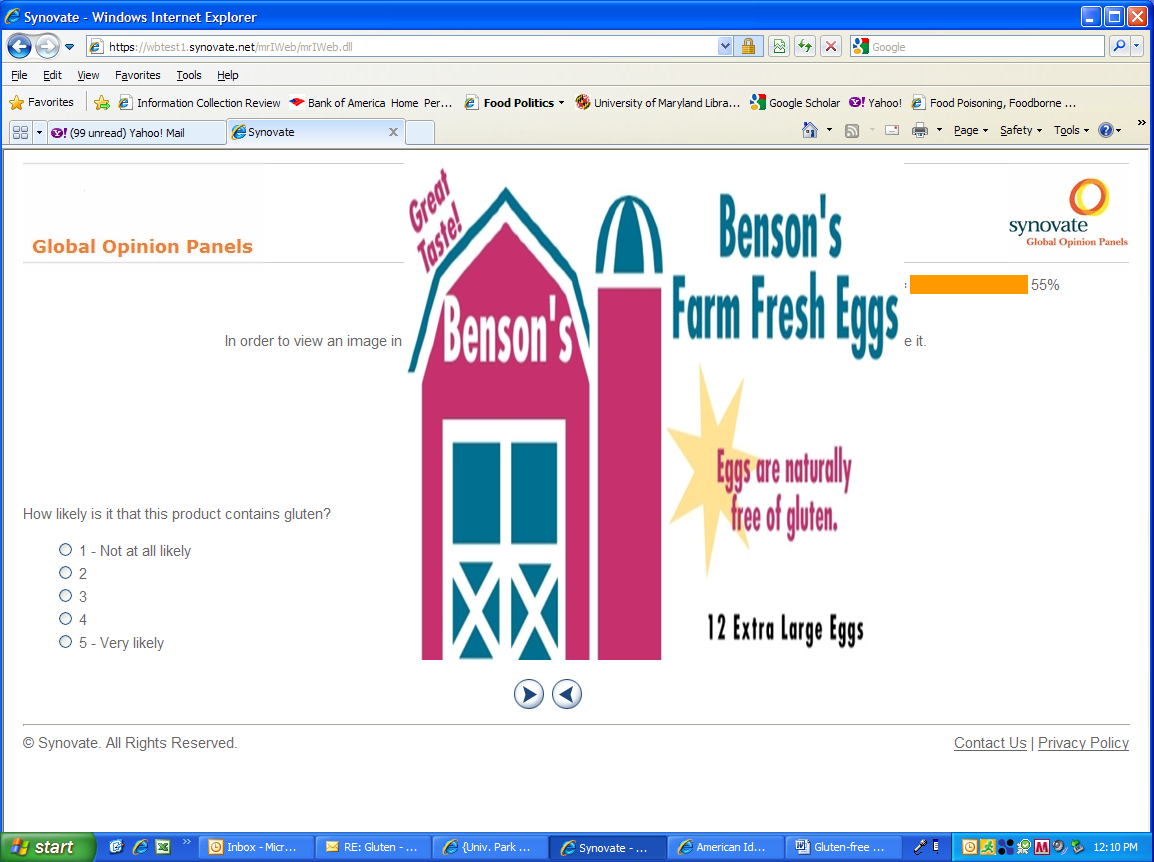Image resolution: width=1154 pixels, height=862 pixels.
Task: Click the browser Forward arrow button
Action: coord(47,46)
